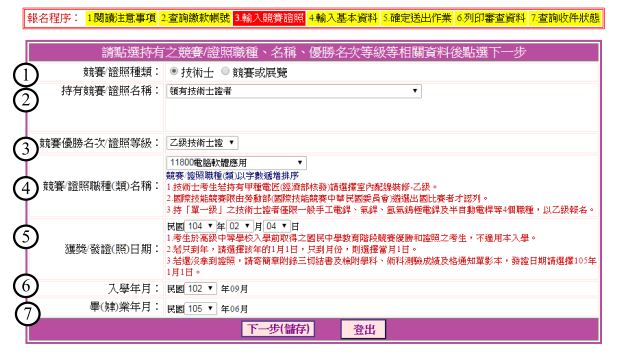Open the month 02 dropdown
Image resolution: width=624 pixels, height=360 pixels.
240,226
